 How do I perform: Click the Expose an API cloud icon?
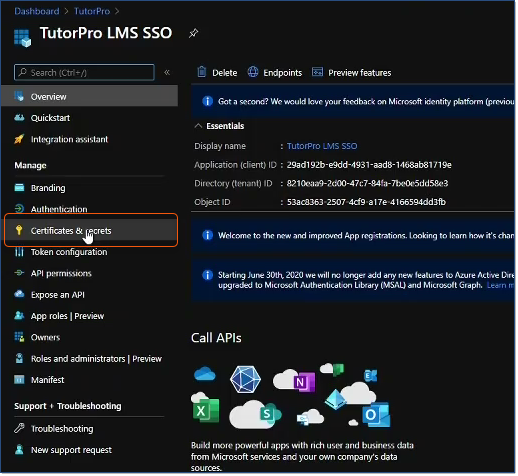tap(19, 294)
